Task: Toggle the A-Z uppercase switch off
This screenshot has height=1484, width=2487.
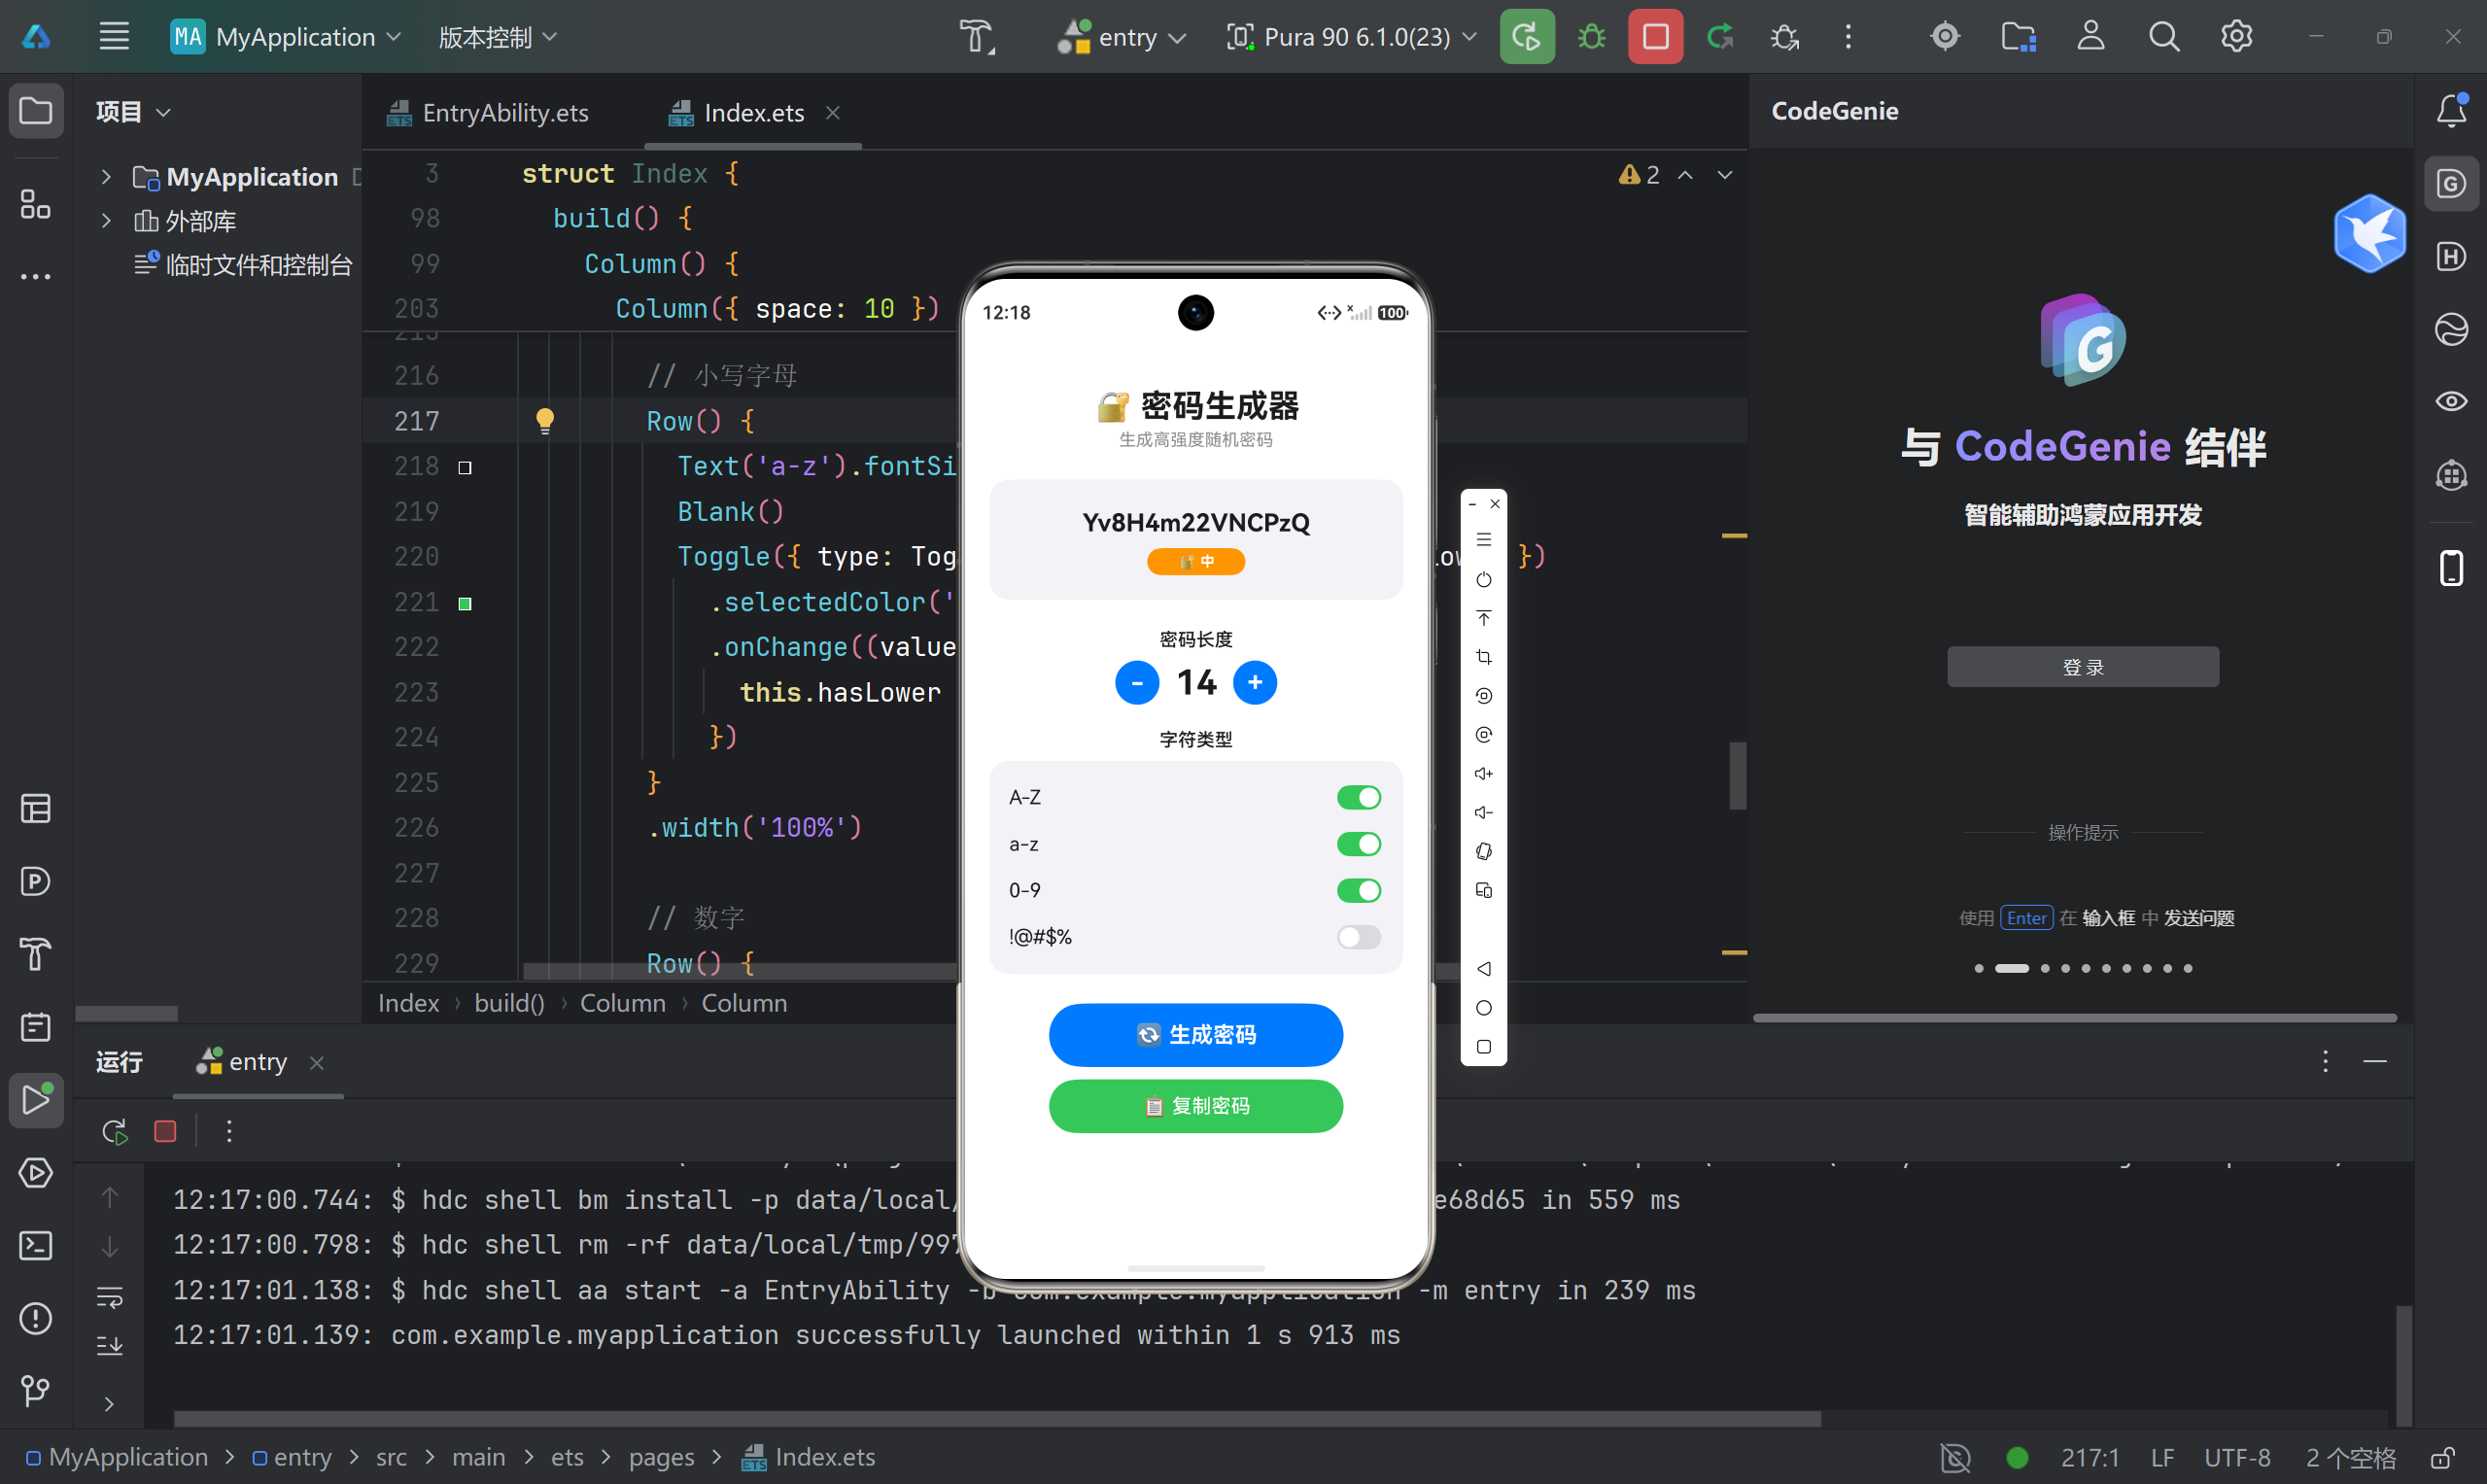Action: (x=1359, y=797)
